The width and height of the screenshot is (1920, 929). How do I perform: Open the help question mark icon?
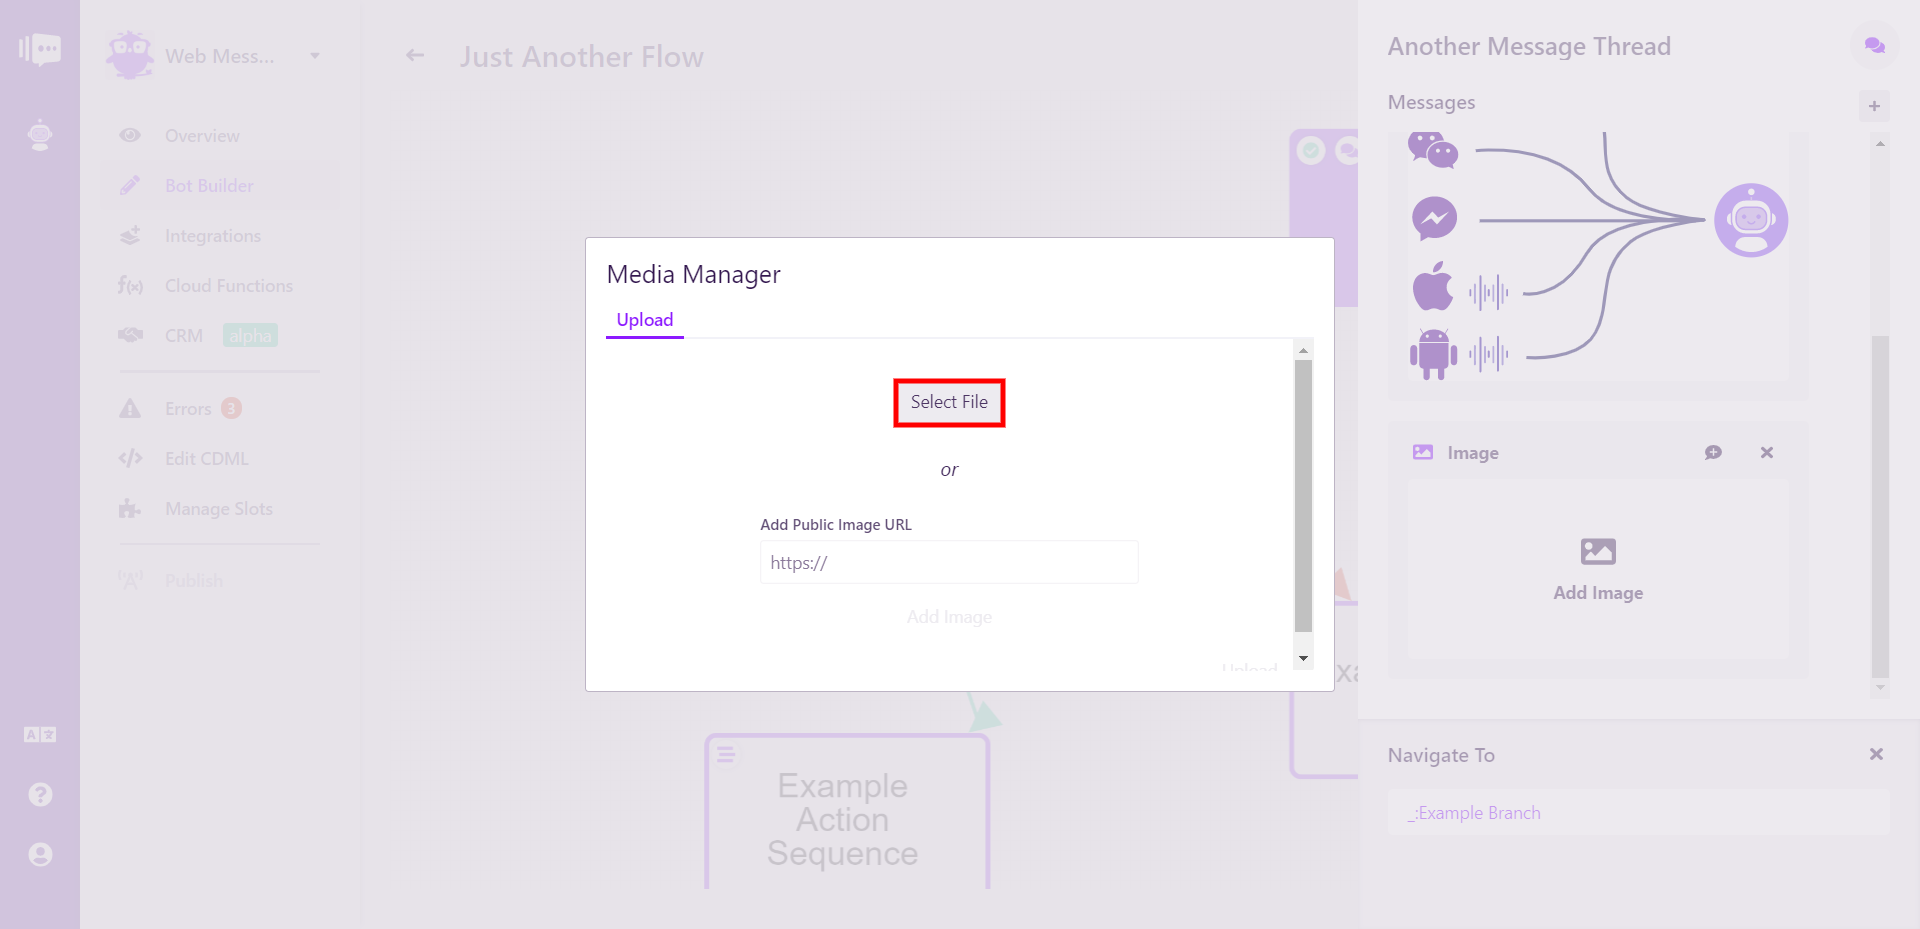coord(40,795)
